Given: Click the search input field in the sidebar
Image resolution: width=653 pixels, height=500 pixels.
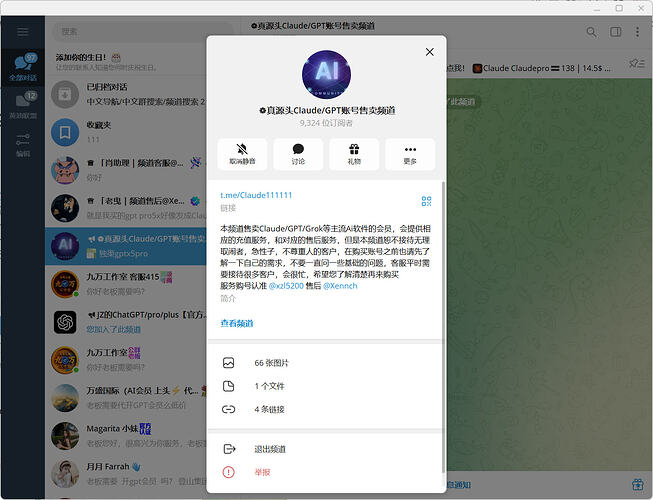Looking at the screenshot, I should point(143,32).
